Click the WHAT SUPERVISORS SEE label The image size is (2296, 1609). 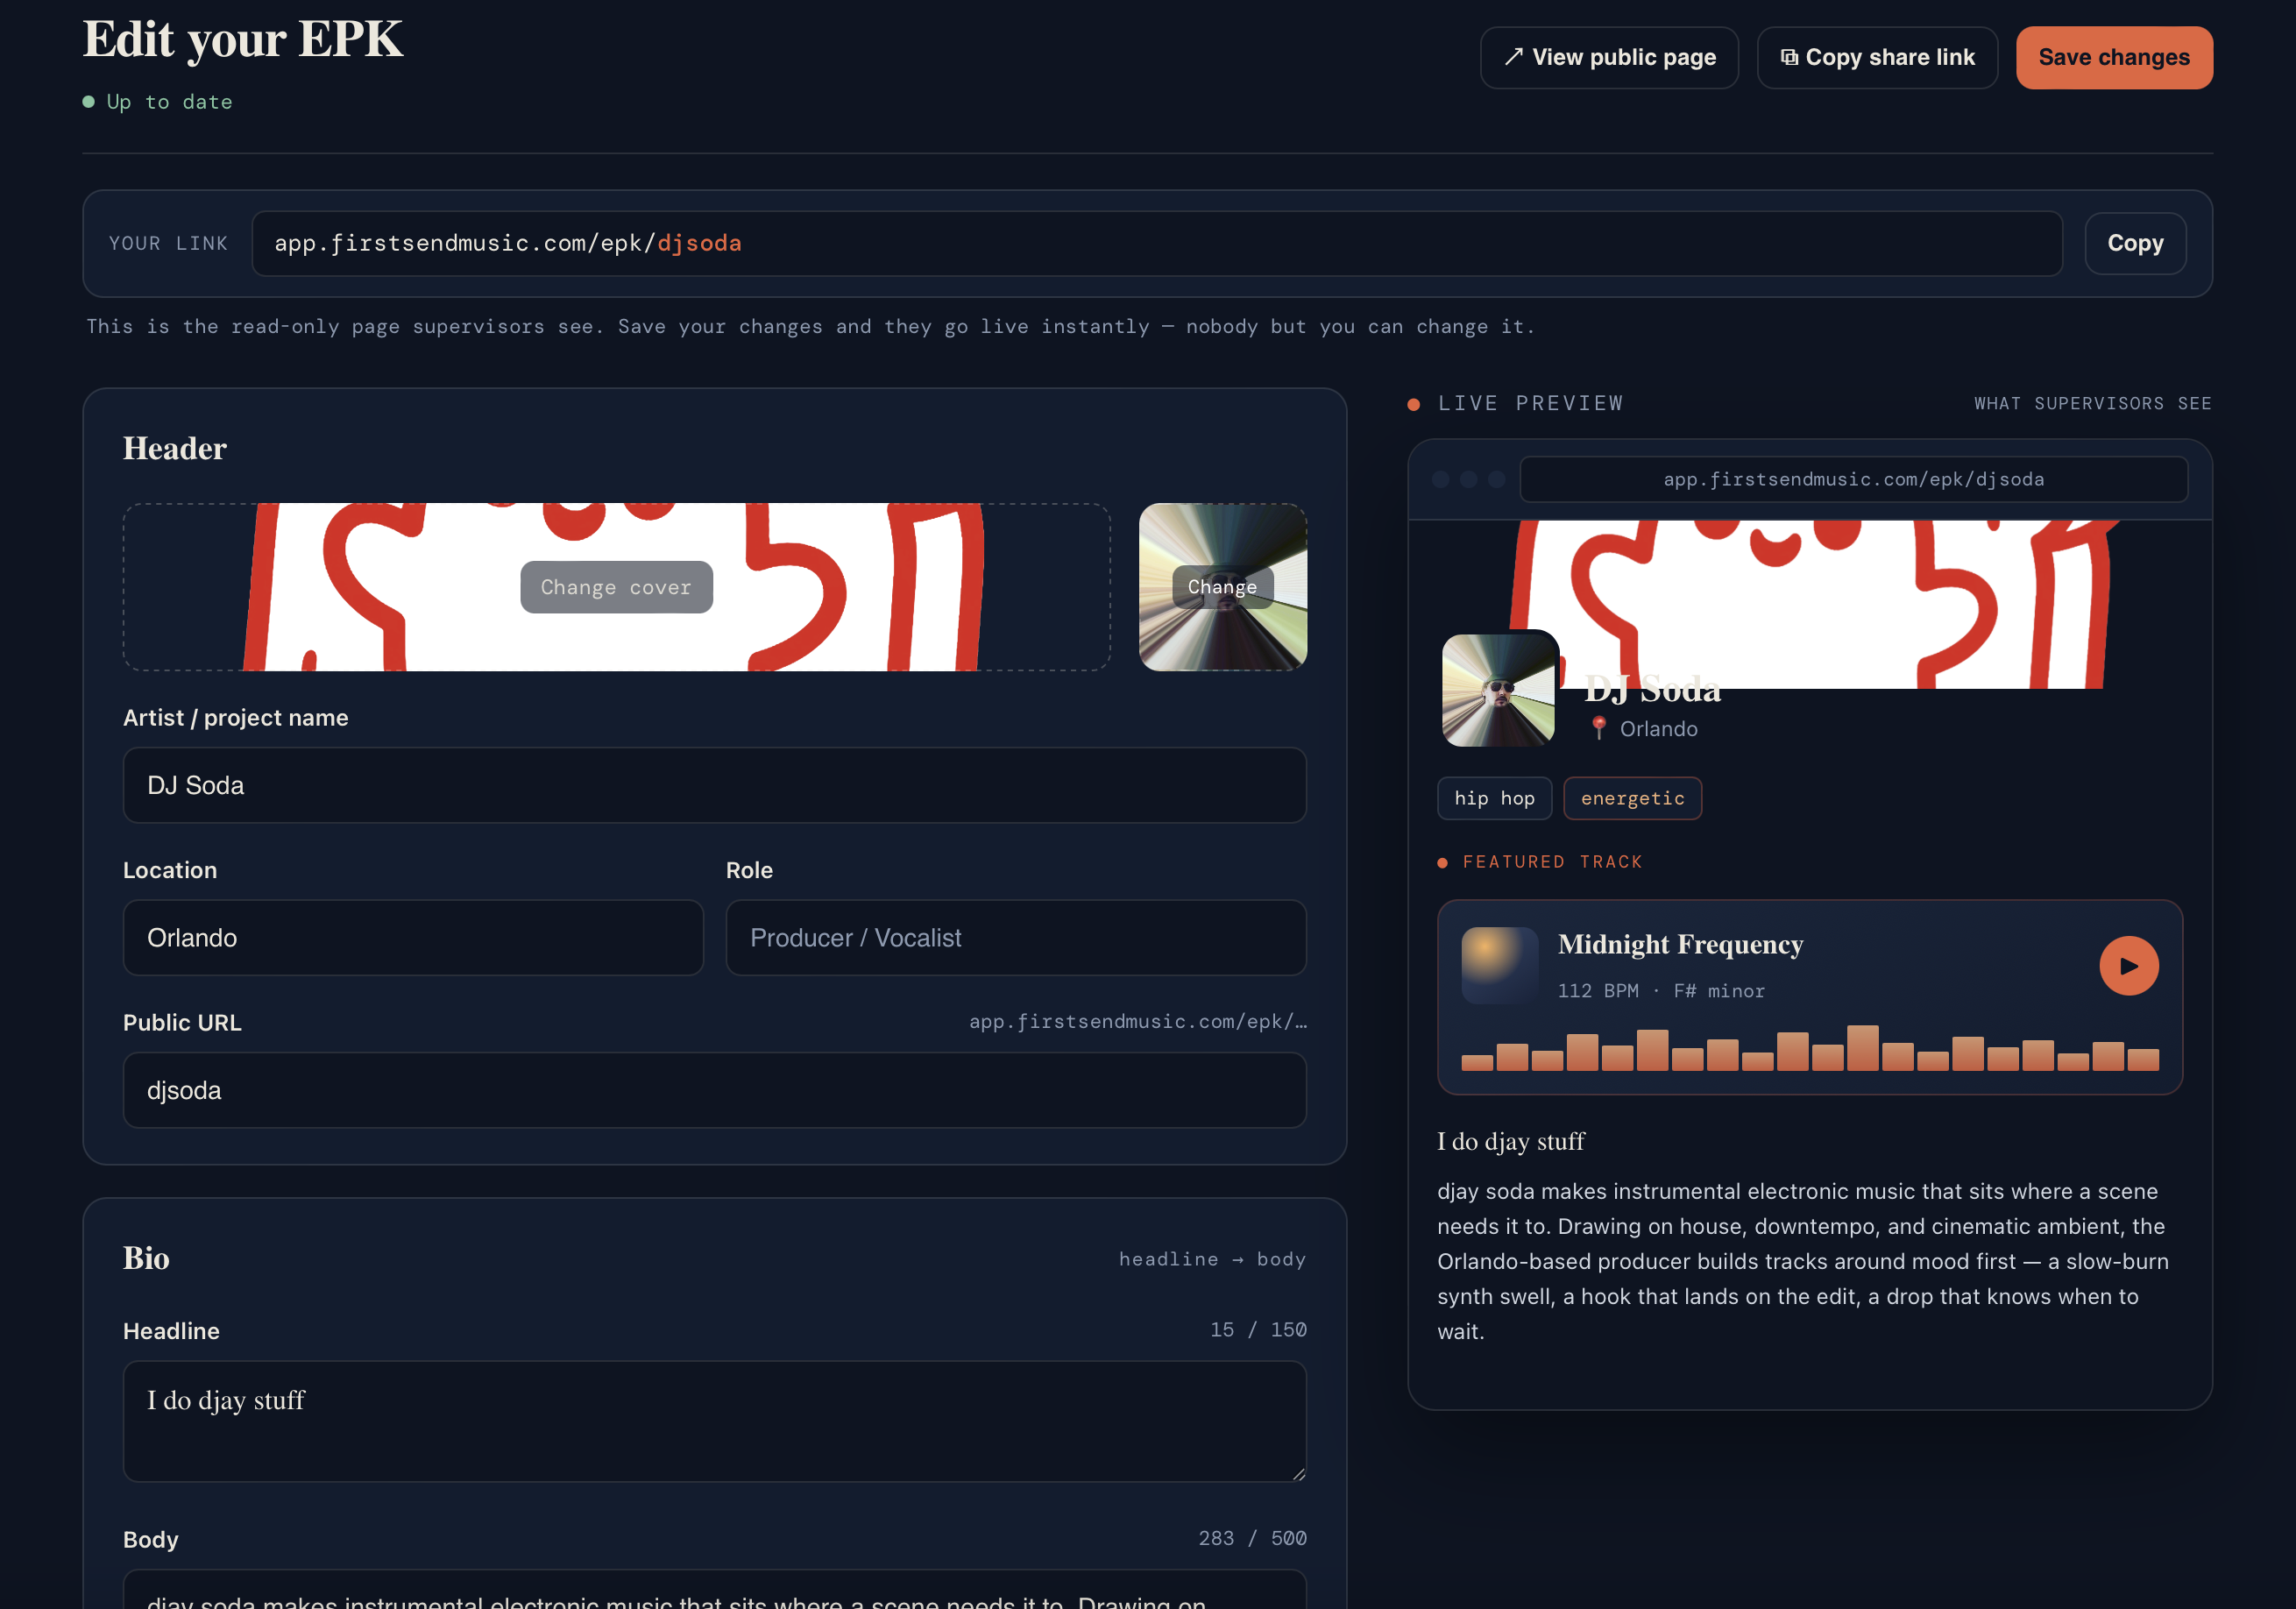coord(2092,403)
